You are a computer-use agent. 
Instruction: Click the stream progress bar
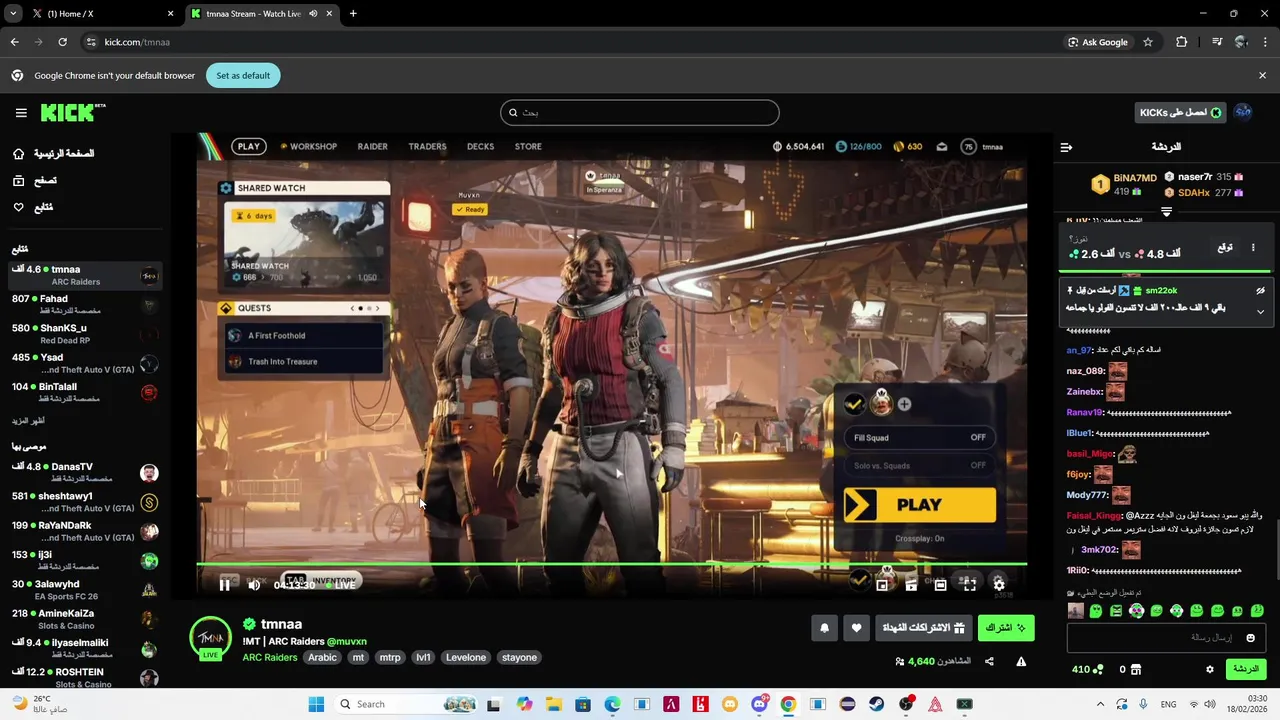611,565
